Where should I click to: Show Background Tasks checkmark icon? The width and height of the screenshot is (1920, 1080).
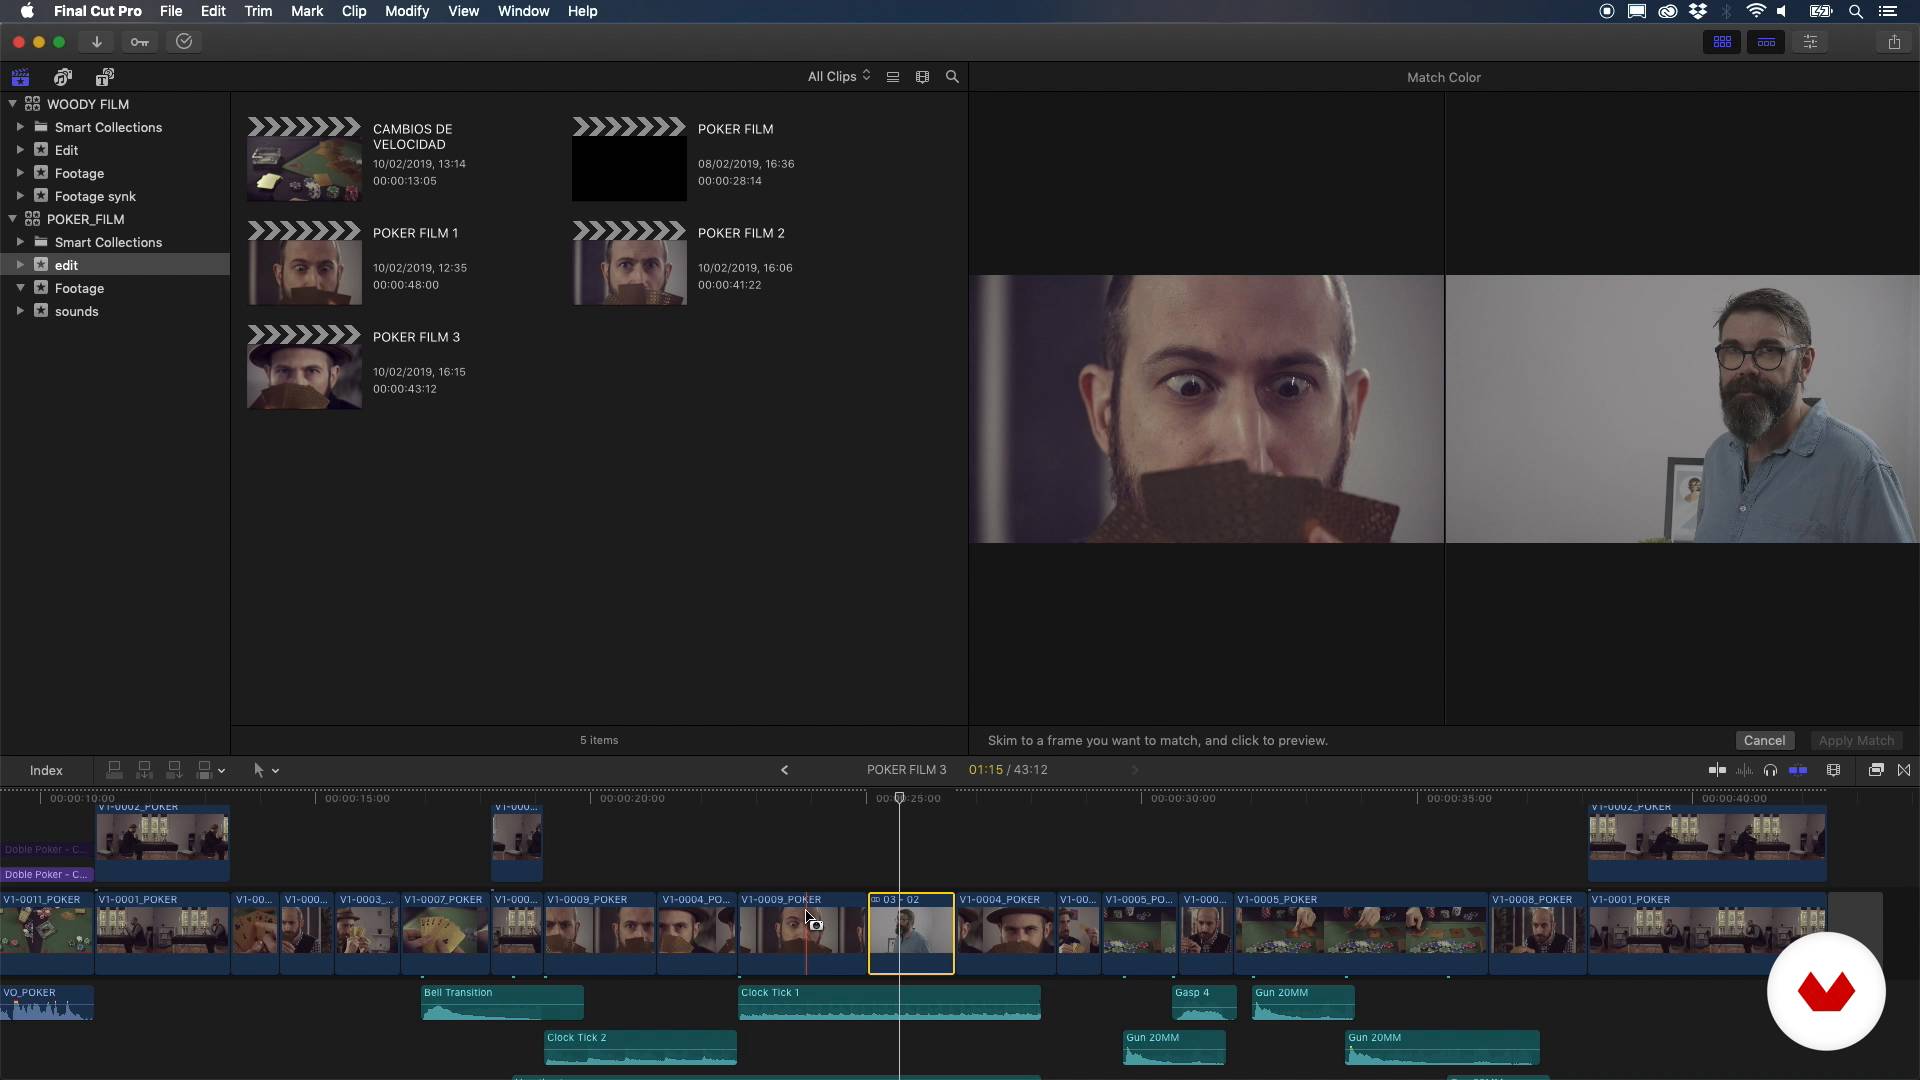click(x=184, y=42)
